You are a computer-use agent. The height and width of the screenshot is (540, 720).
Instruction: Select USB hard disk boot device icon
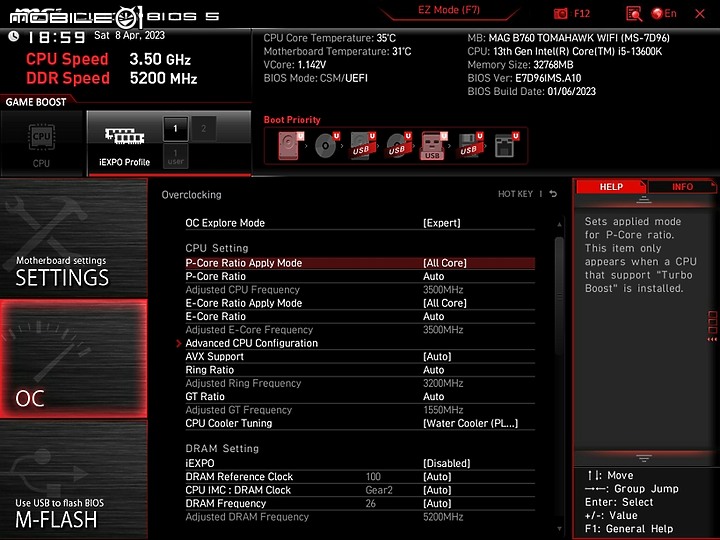coord(362,146)
